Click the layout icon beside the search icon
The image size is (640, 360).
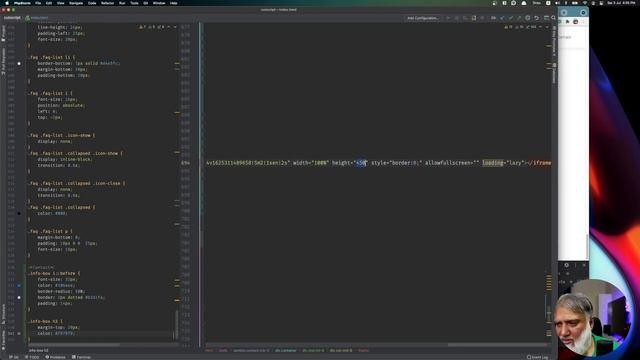[546, 18]
